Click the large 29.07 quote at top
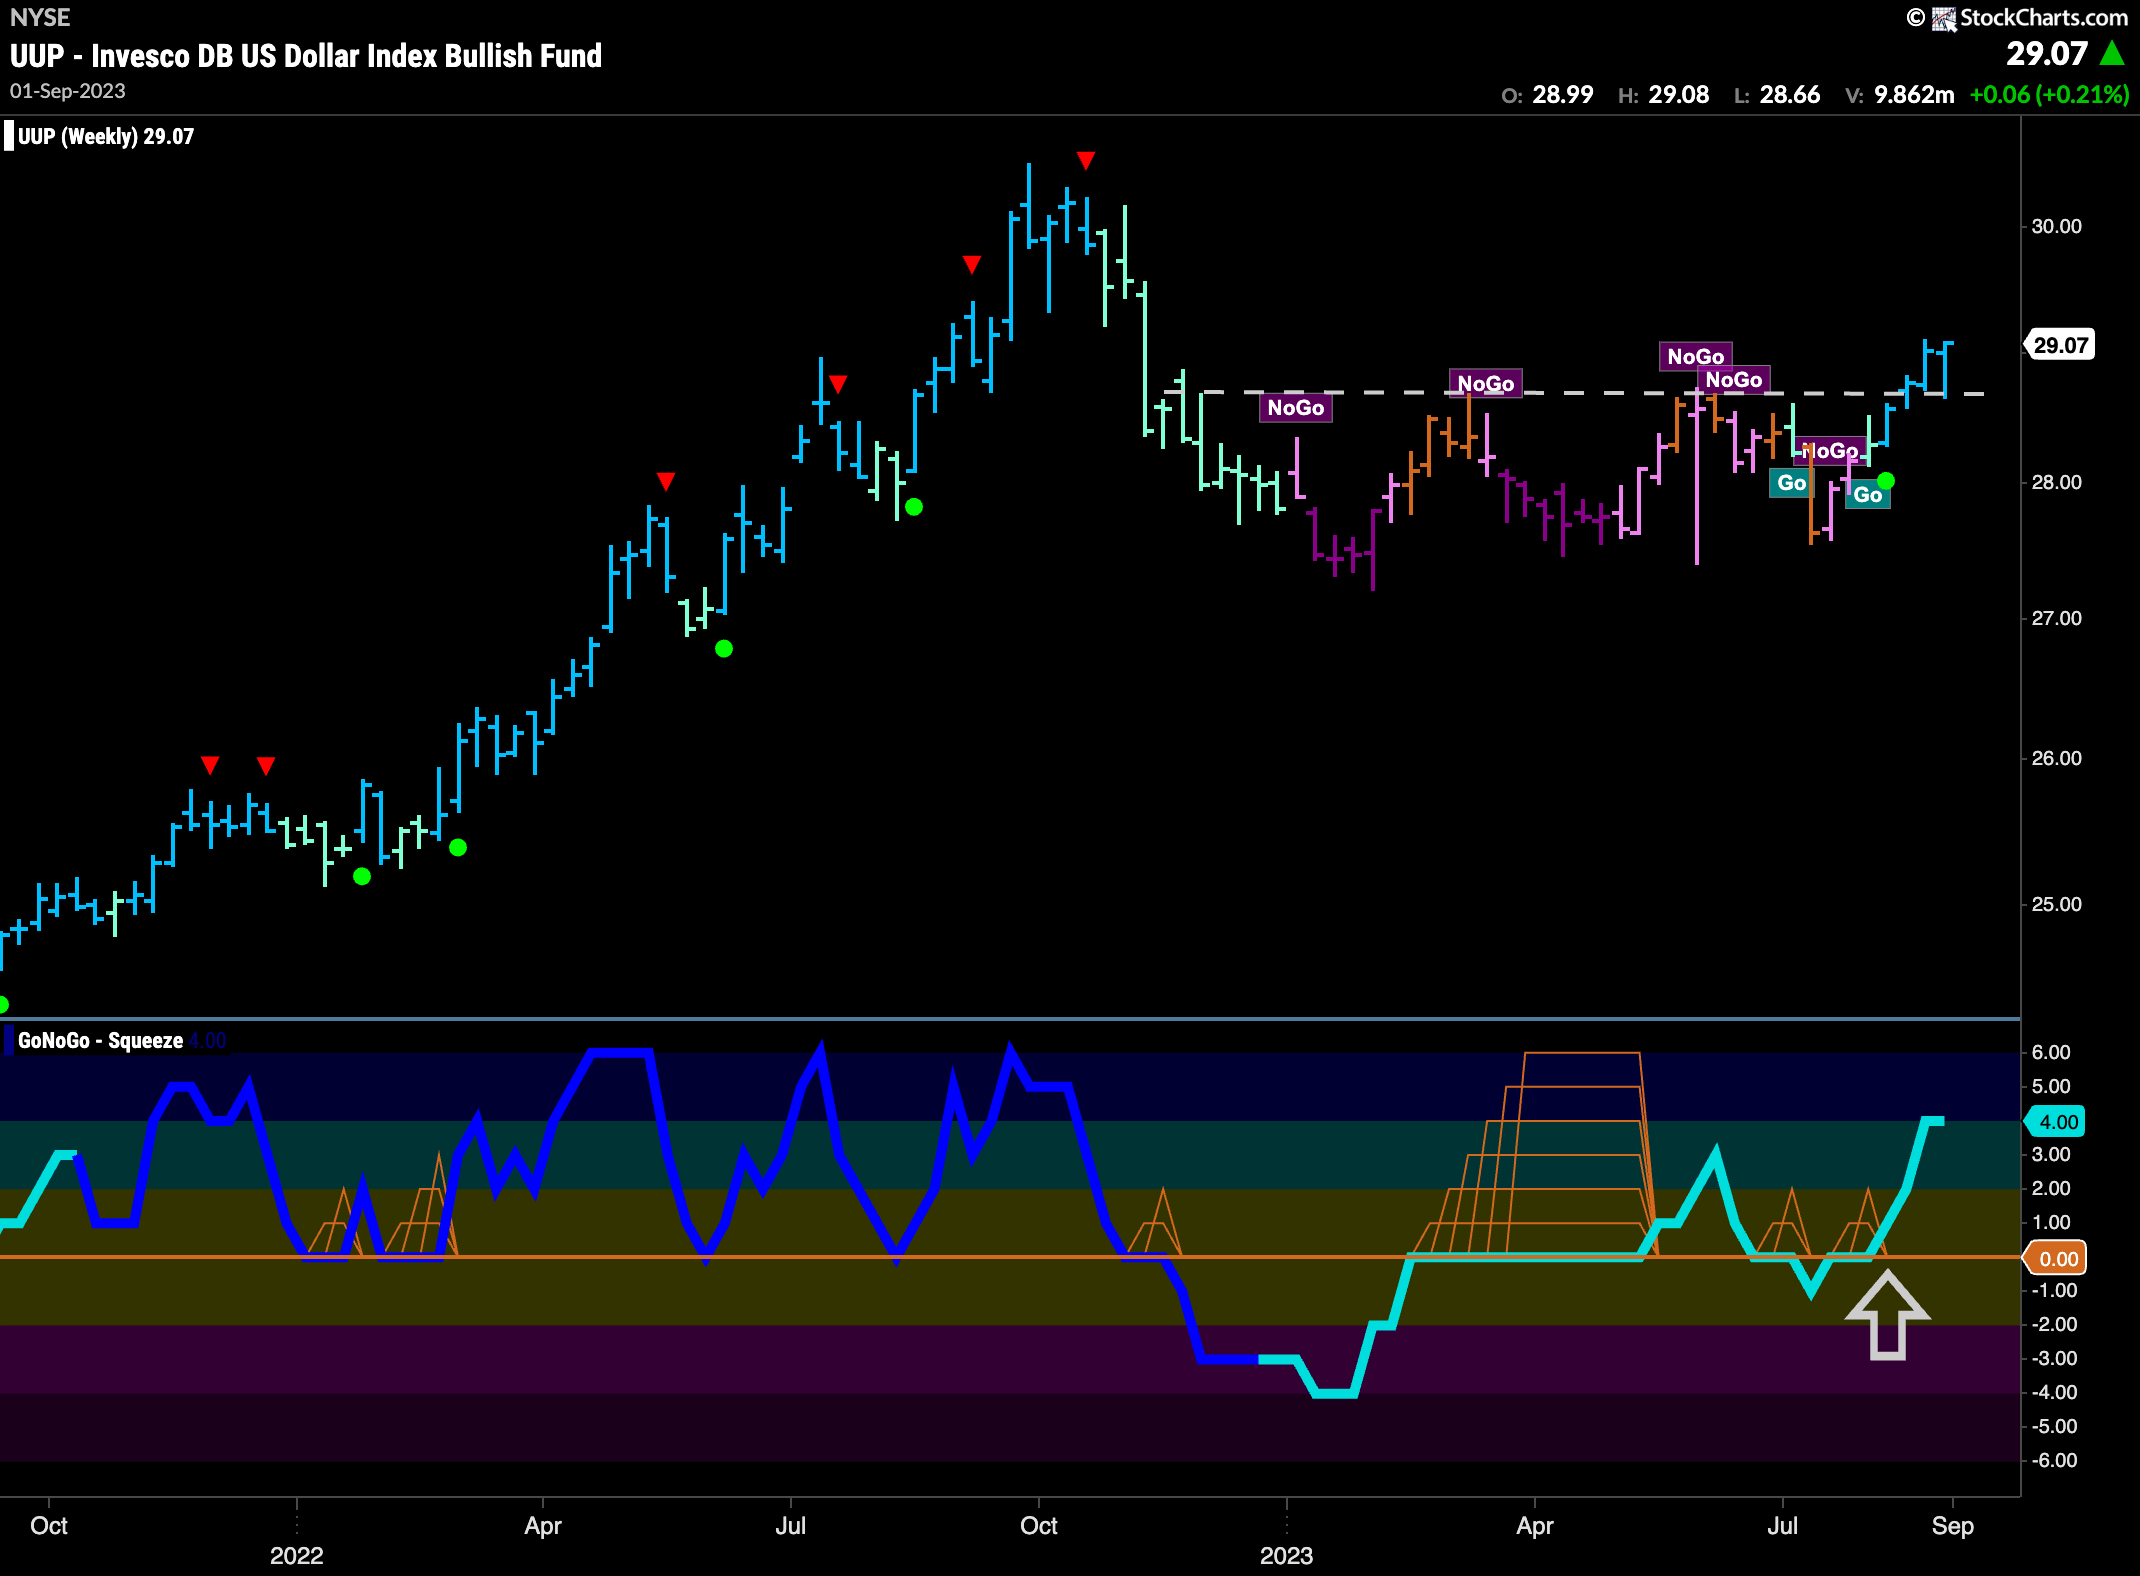The height and width of the screenshot is (1576, 2140). click(x=2047, y=53)
